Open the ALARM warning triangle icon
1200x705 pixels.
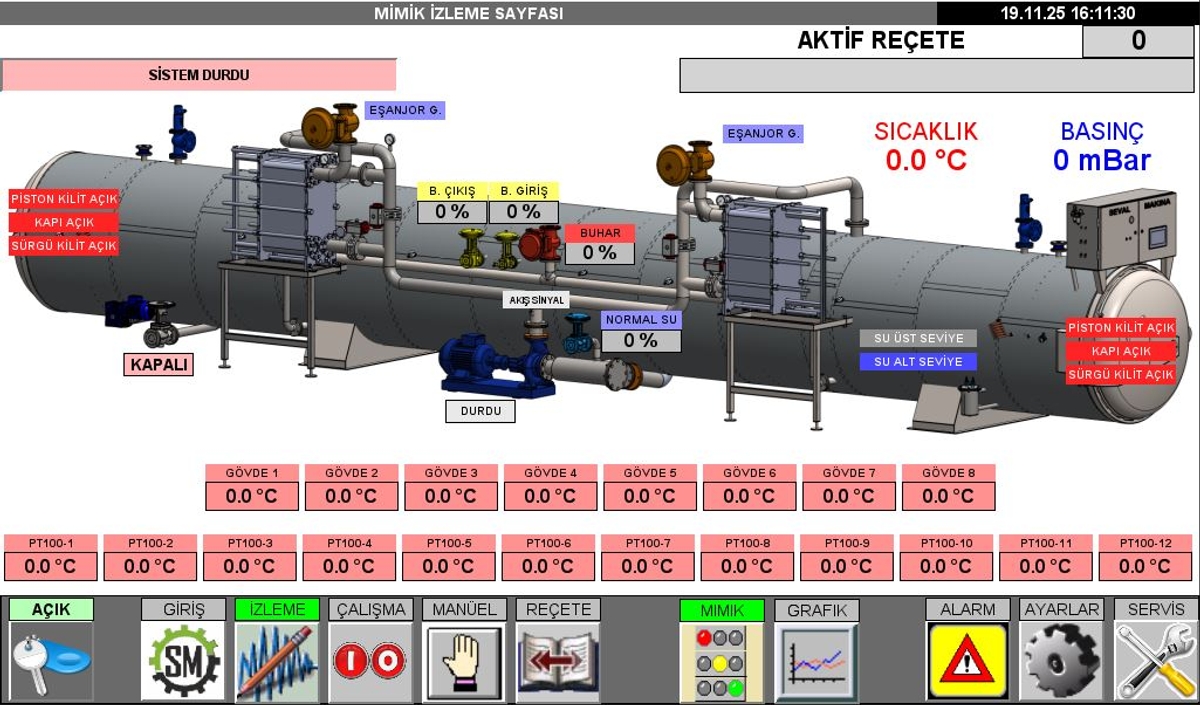(x=967, y=661)
